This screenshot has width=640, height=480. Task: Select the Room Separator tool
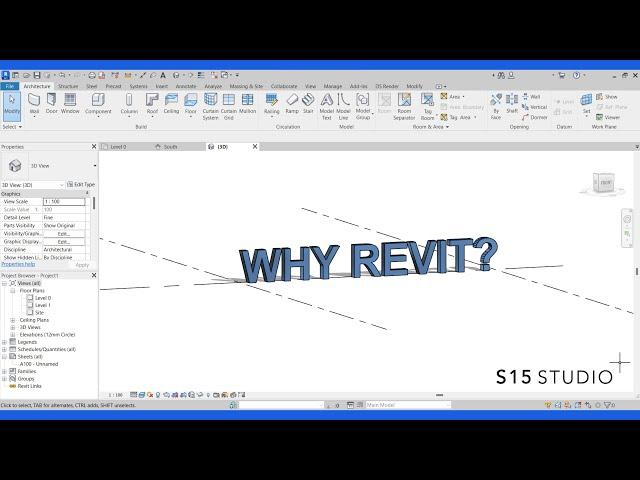point(404,107)
